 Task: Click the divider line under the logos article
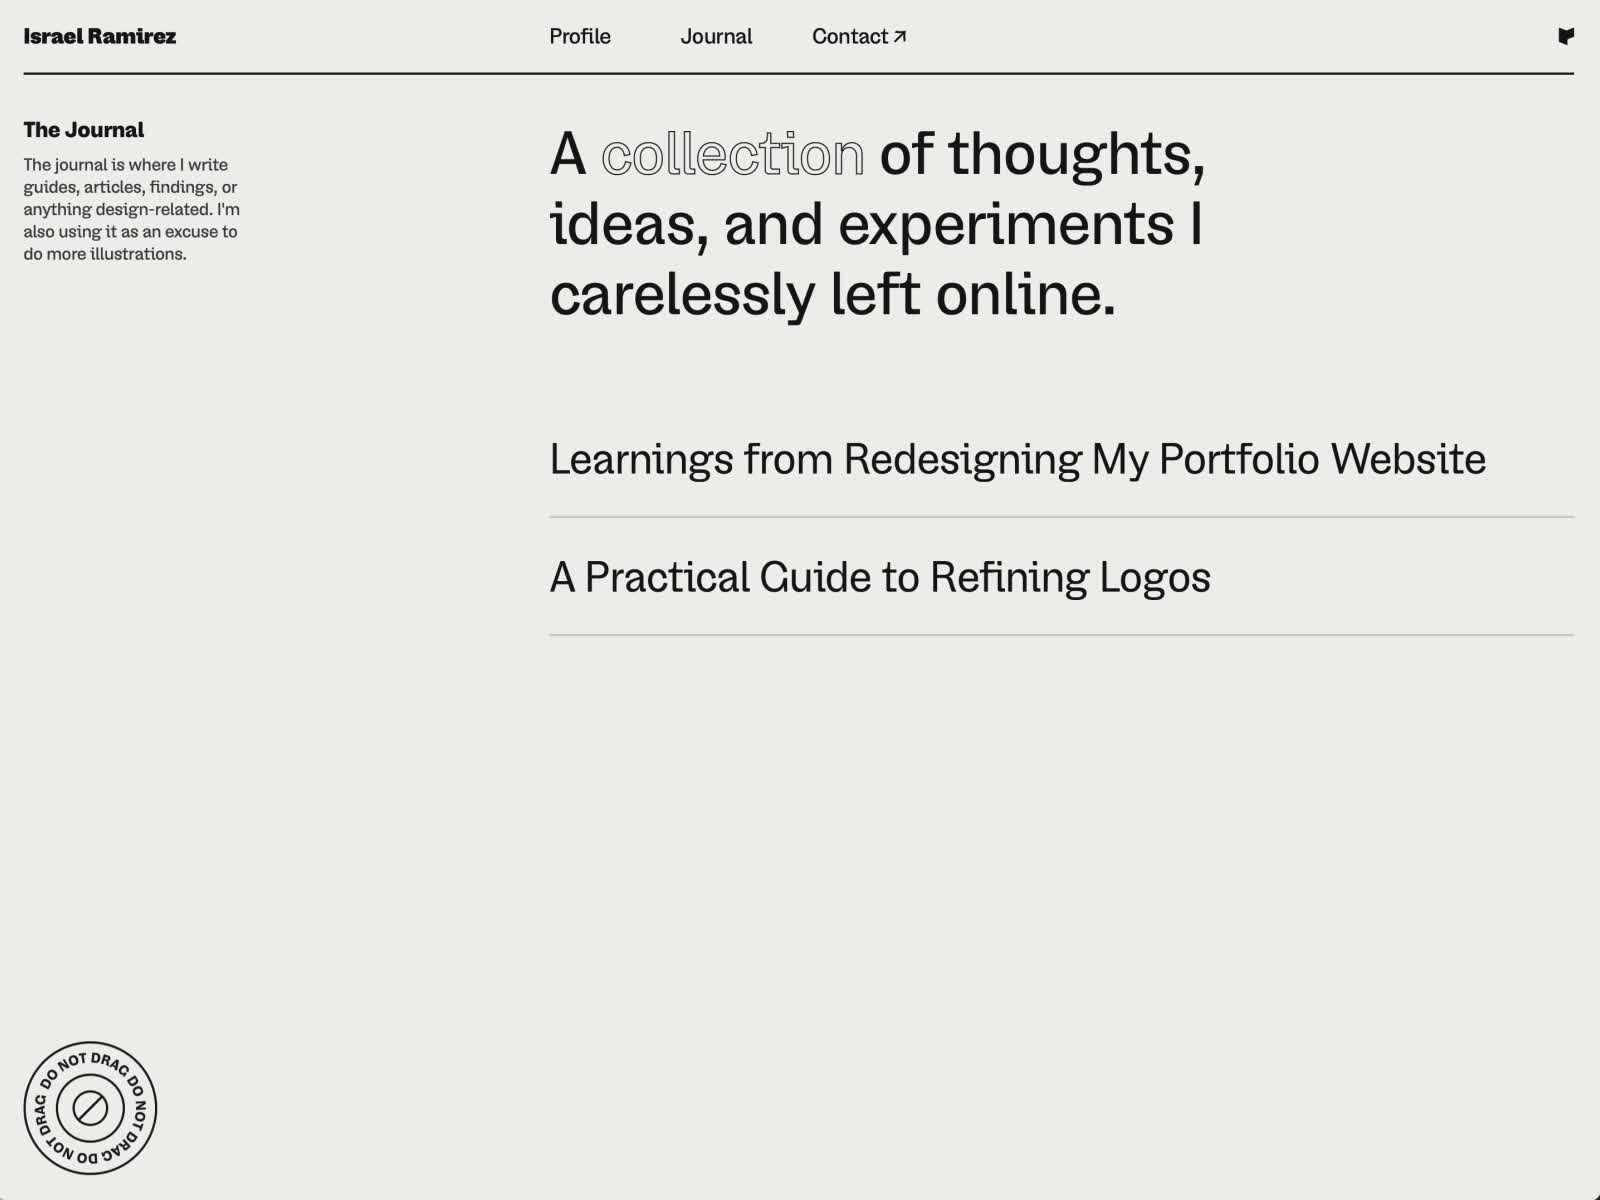click(1062, 635)
